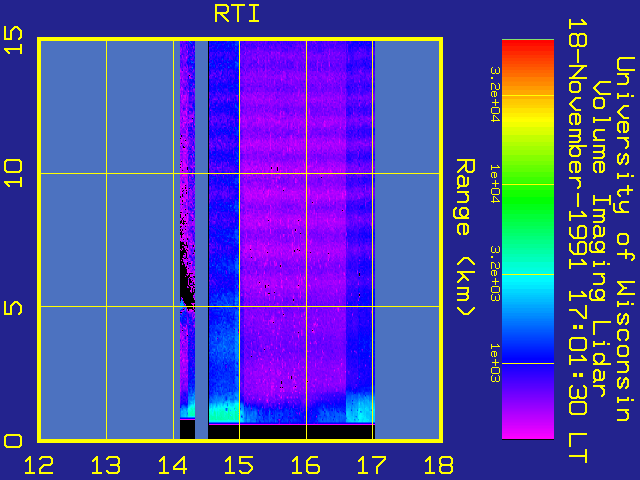Click the y-axis tick label 5
Screen dimensions: 640x480
(13, 309)
